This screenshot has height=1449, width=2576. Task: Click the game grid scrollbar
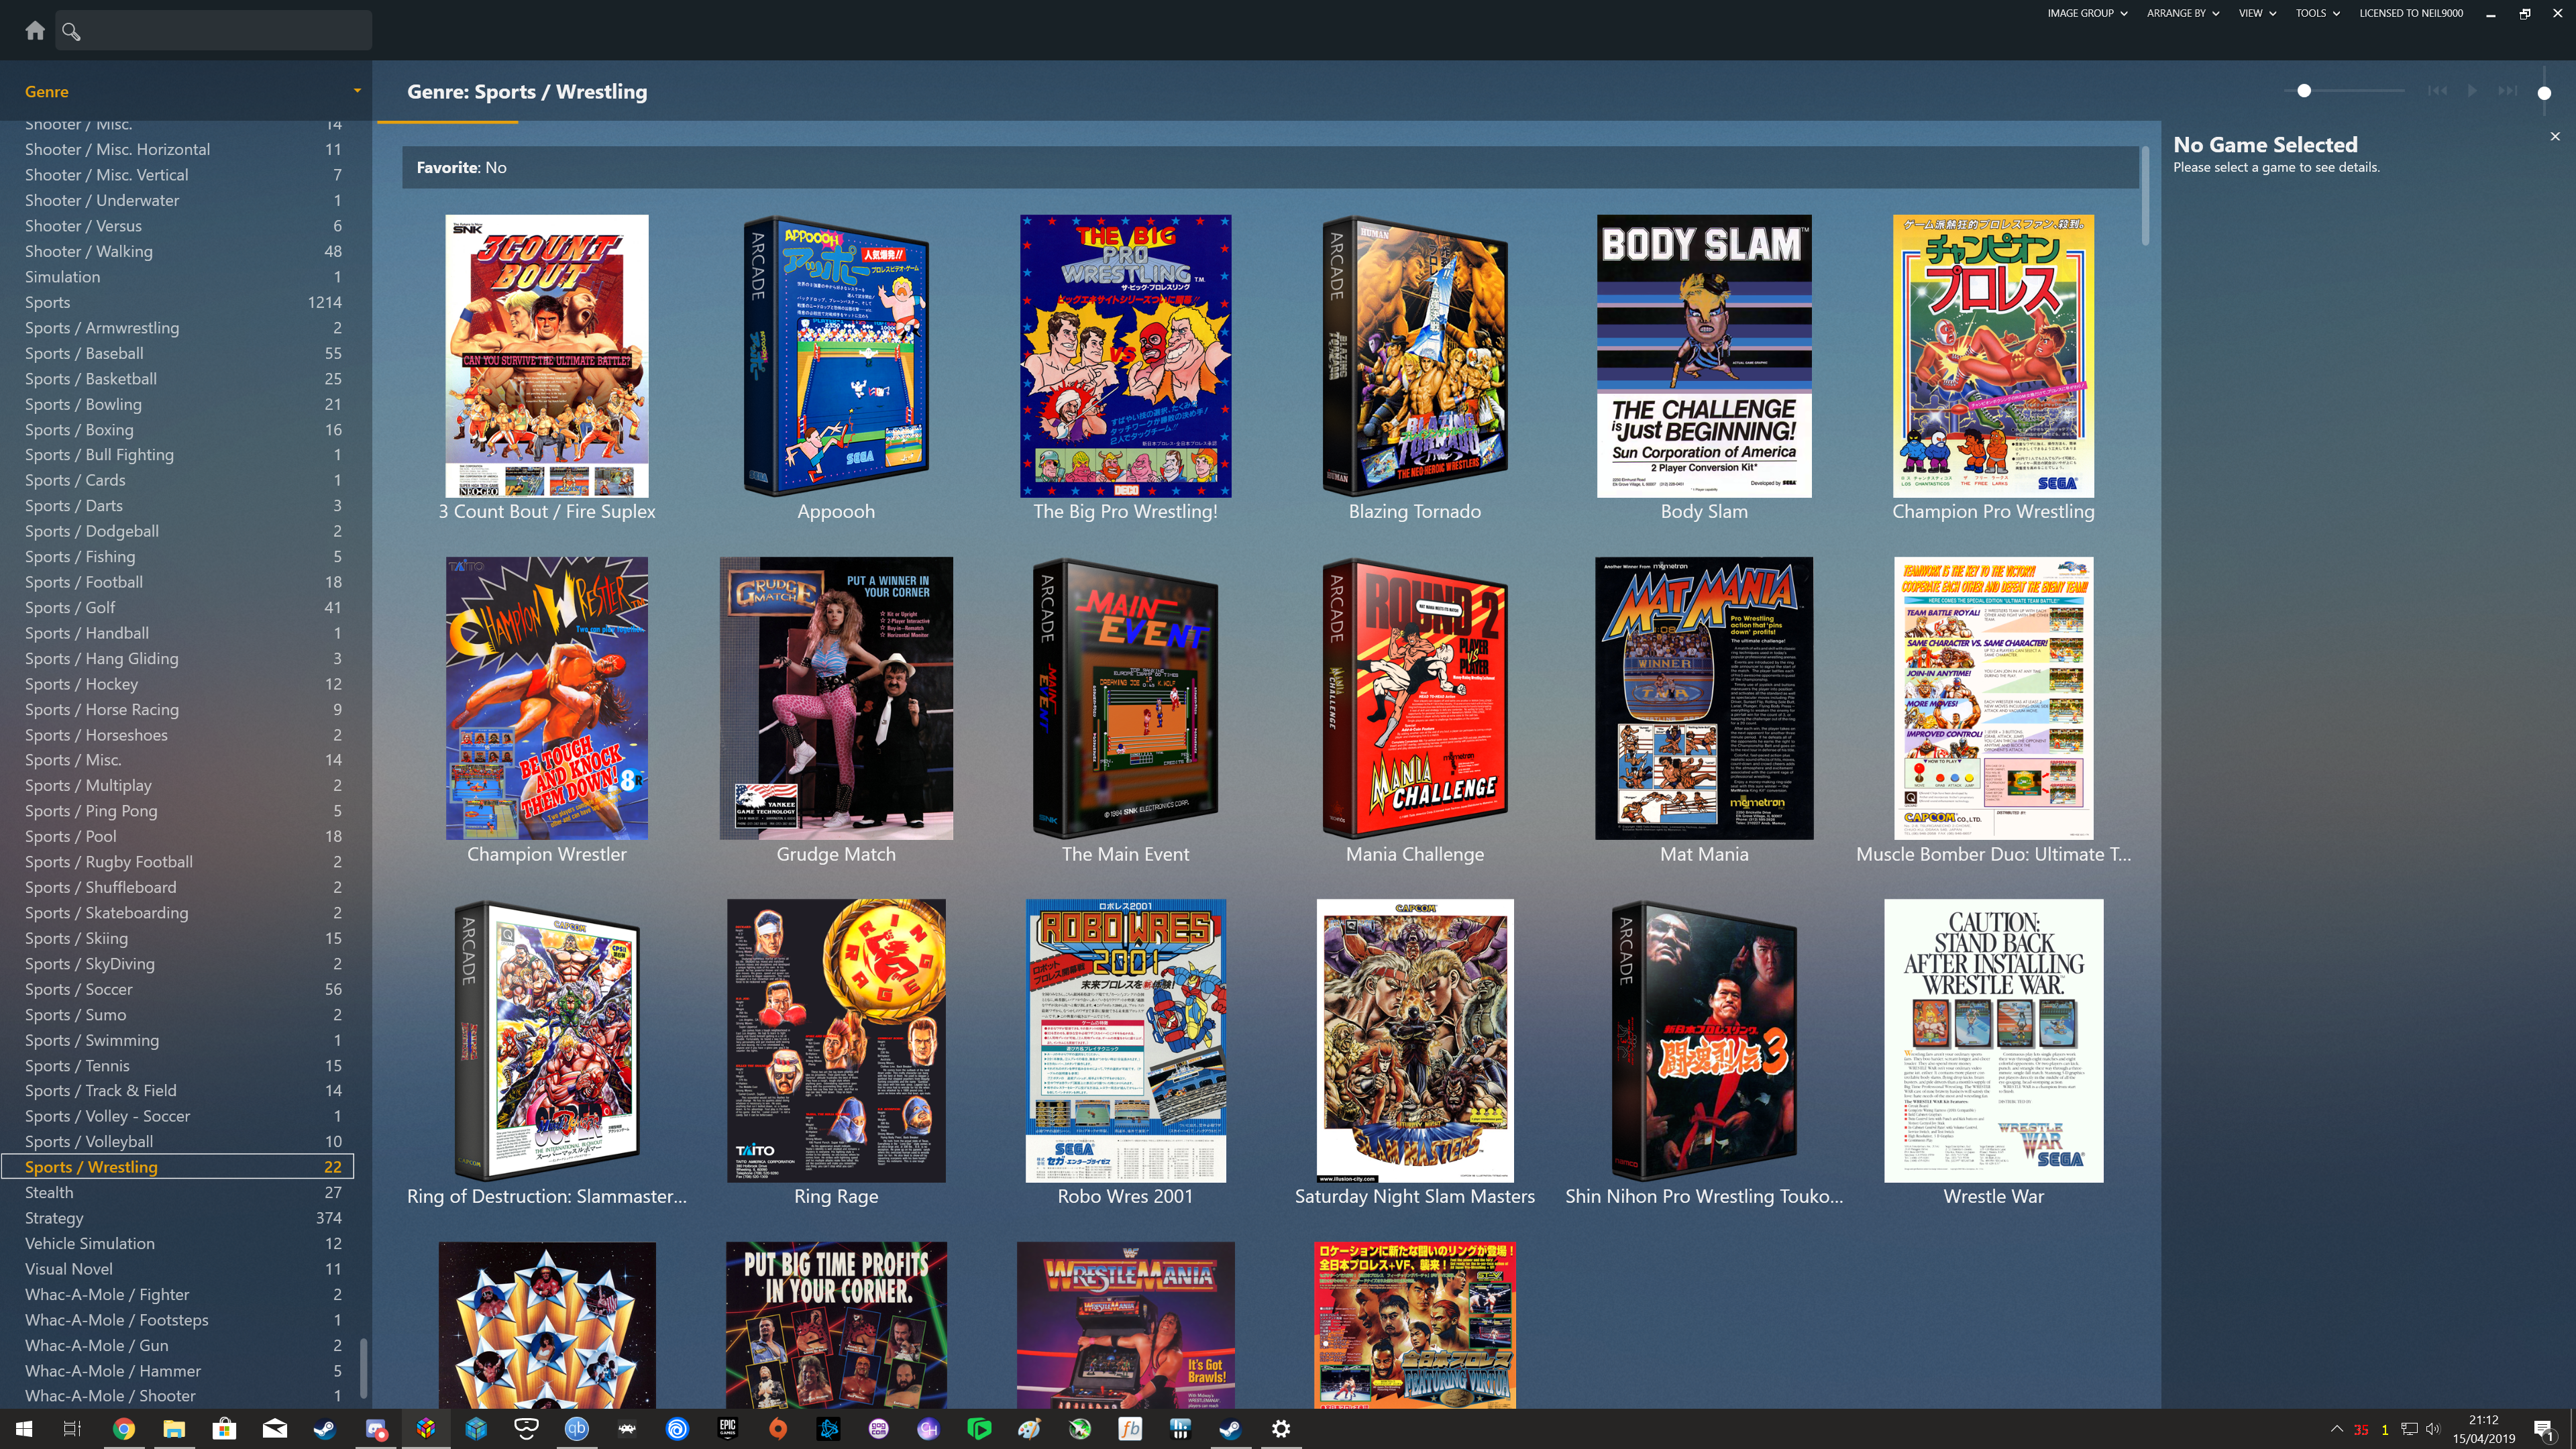(x=2145, y=196)
